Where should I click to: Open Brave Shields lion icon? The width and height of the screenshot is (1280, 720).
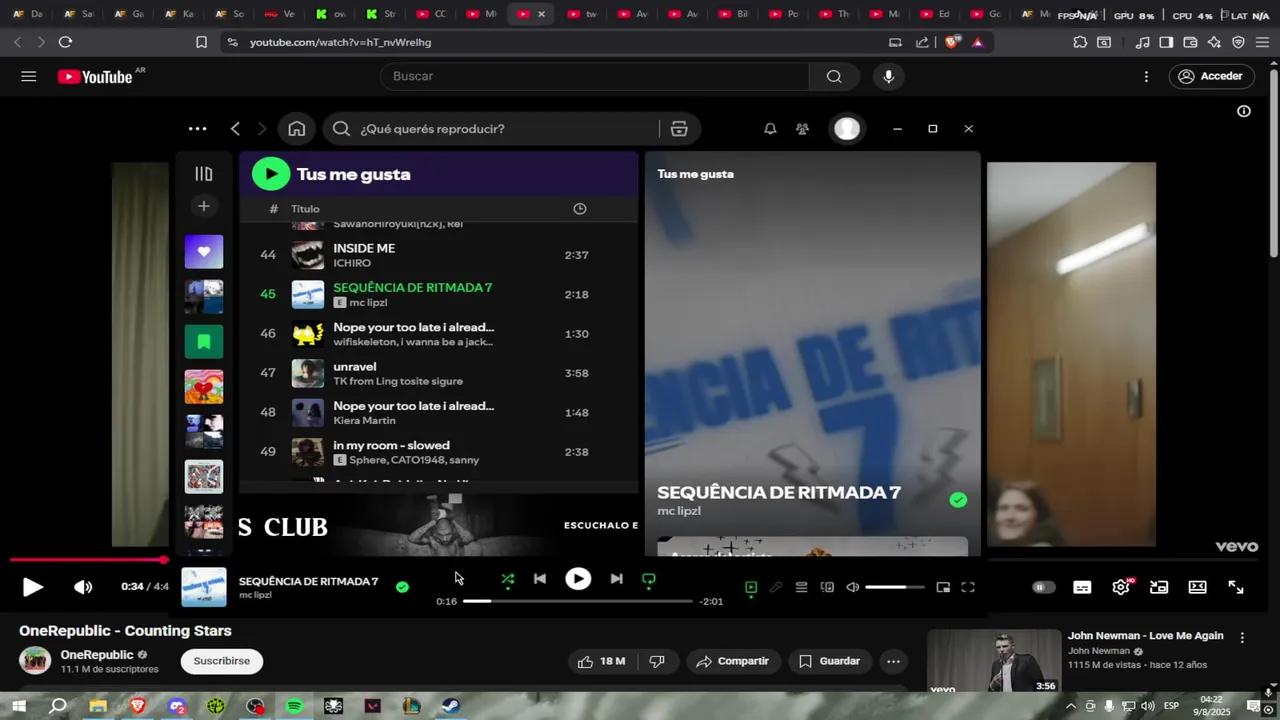[952, 42]
